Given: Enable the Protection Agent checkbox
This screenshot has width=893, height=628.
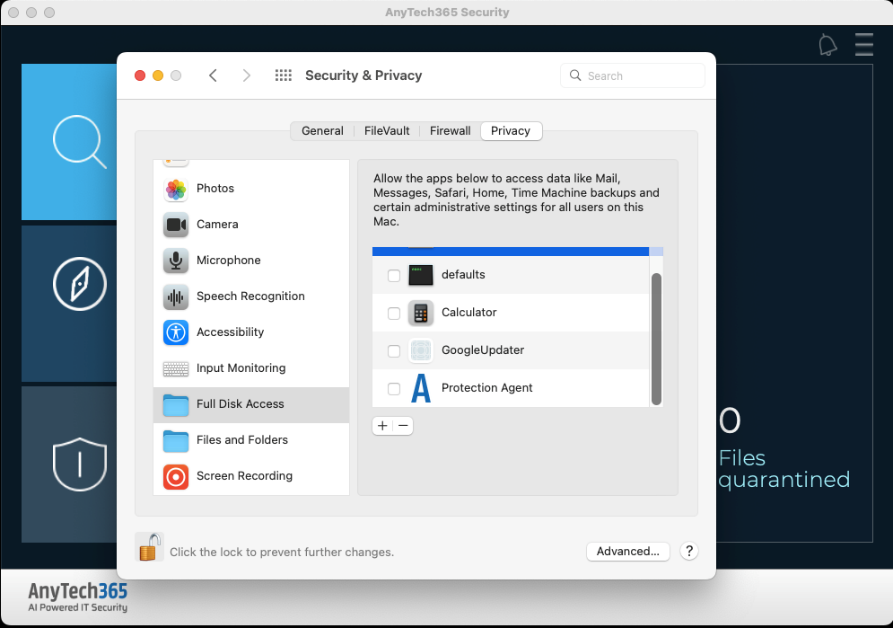Looking at the screenshot, I should (x=394, y=389).
